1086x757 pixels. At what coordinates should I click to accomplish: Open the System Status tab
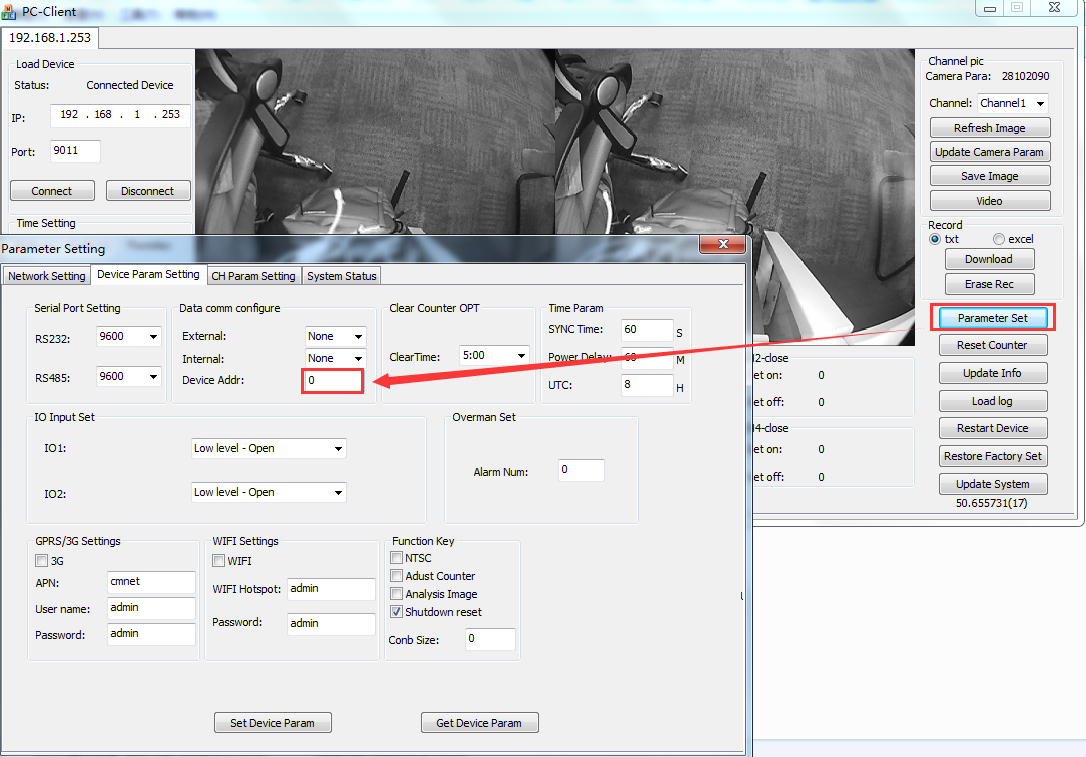(x=341, y=276)
